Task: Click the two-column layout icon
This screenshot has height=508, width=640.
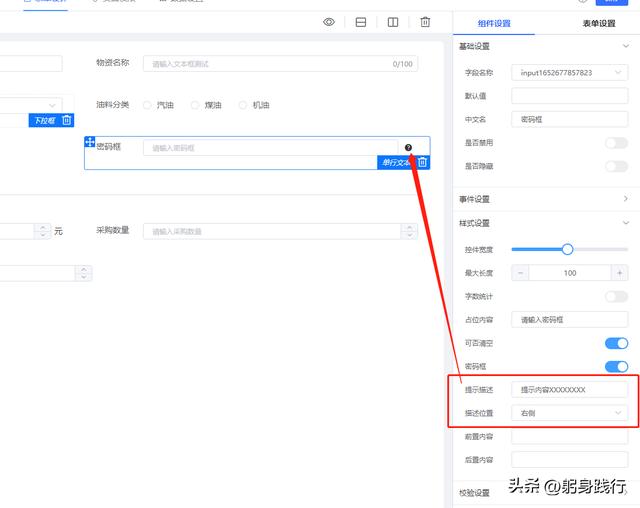Action: pyautogui.click(x=393, y=22)
